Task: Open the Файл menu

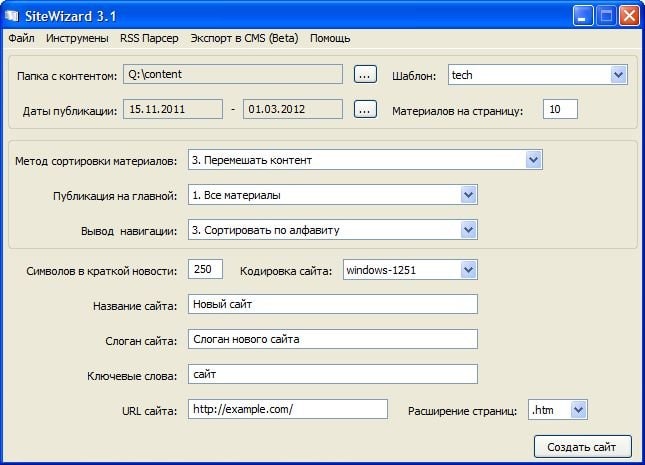Action: coord(21,38)
